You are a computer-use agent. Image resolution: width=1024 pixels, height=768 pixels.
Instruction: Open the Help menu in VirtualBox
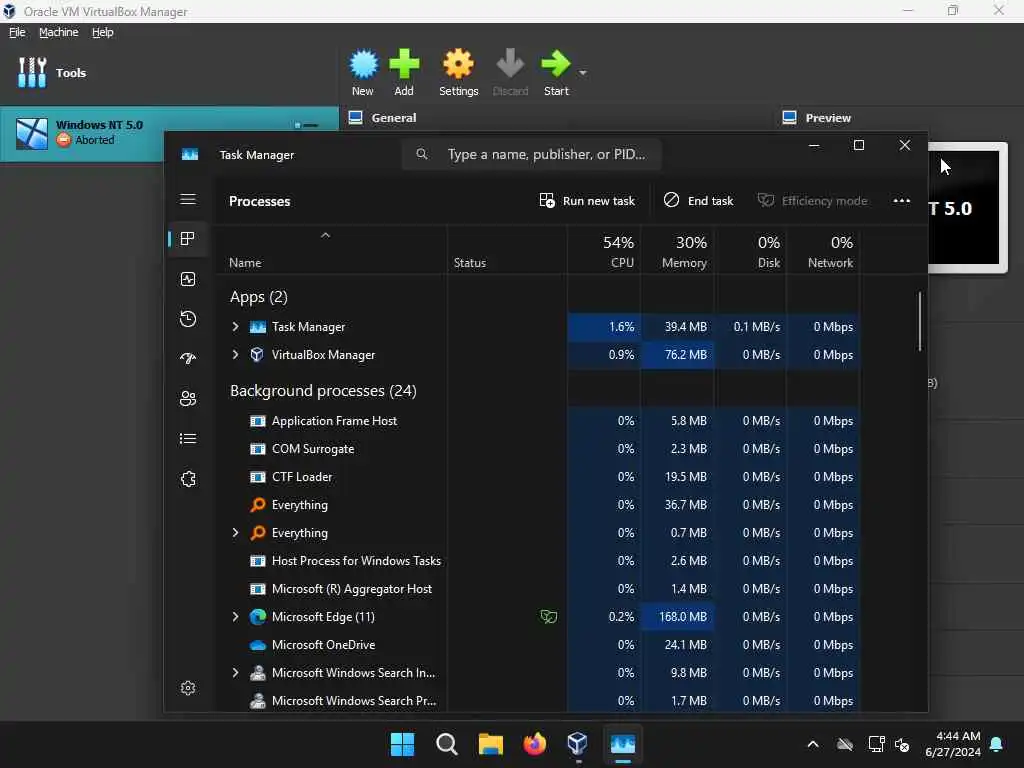pos(103,32)
